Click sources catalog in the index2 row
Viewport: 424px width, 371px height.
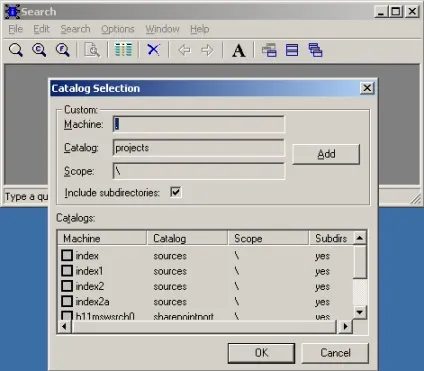(170, 287)
